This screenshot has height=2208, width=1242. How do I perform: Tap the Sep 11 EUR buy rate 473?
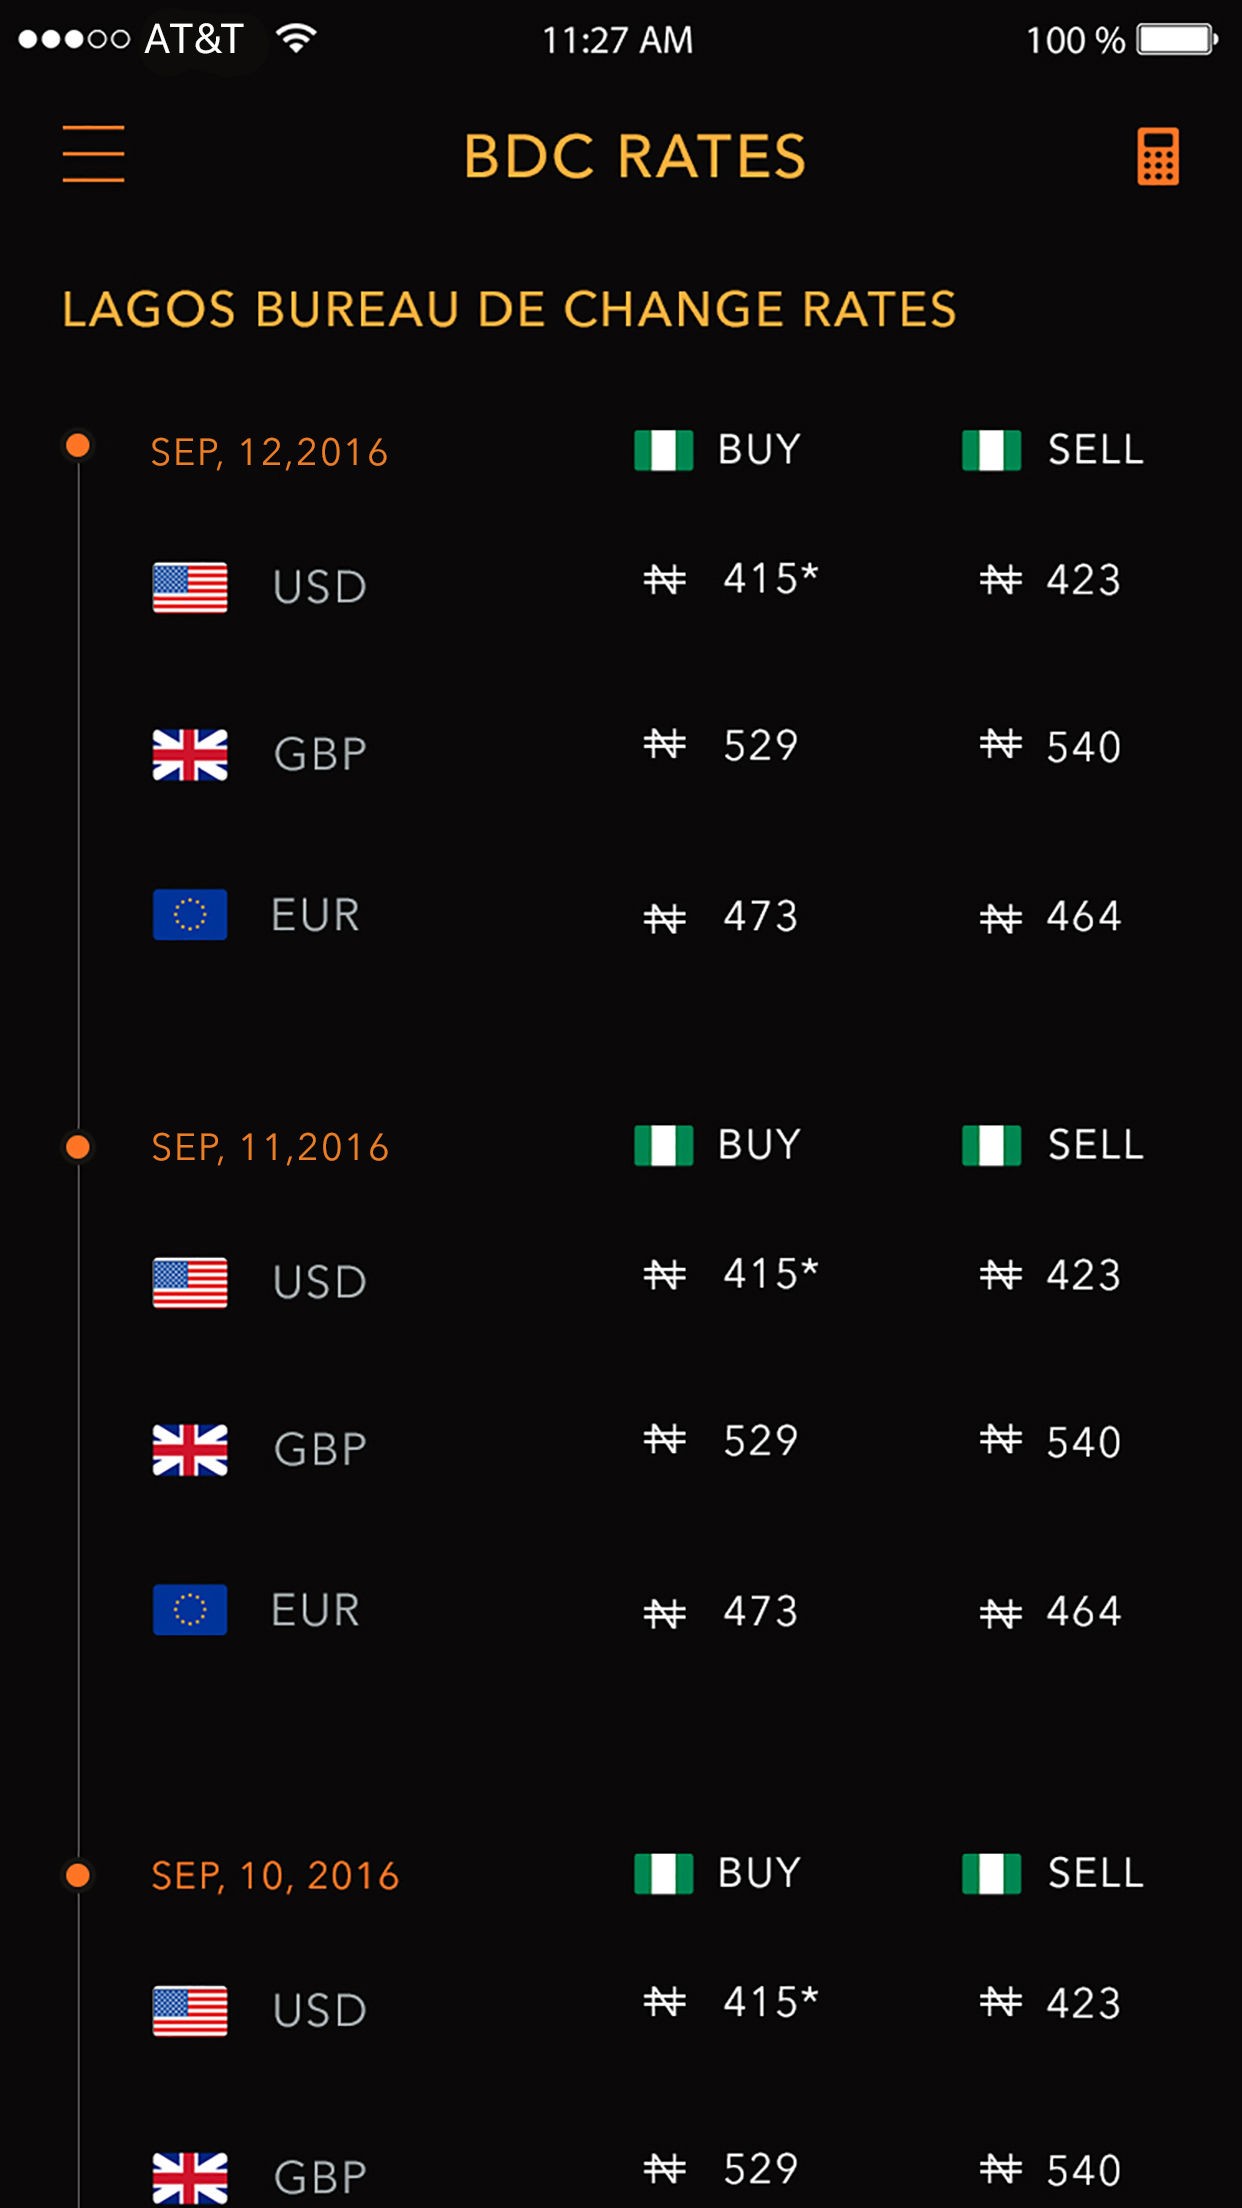click(760, 1611)
